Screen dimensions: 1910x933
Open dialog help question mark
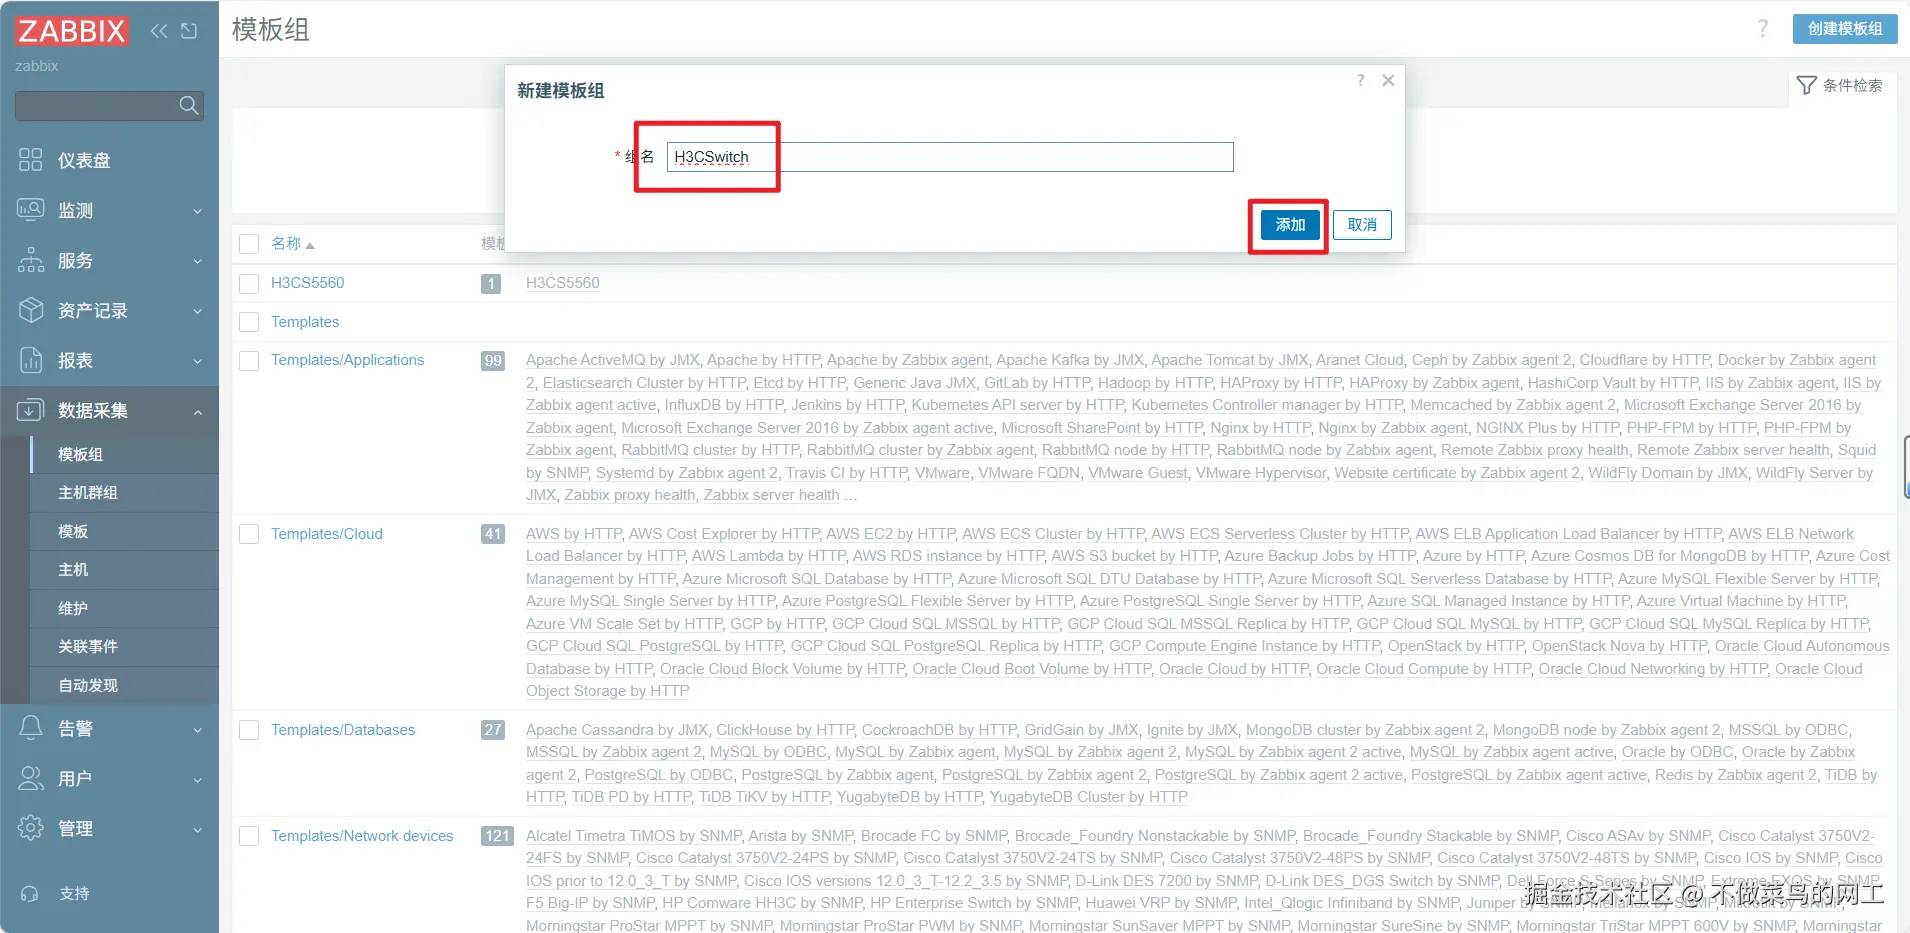click(1360, 80)
